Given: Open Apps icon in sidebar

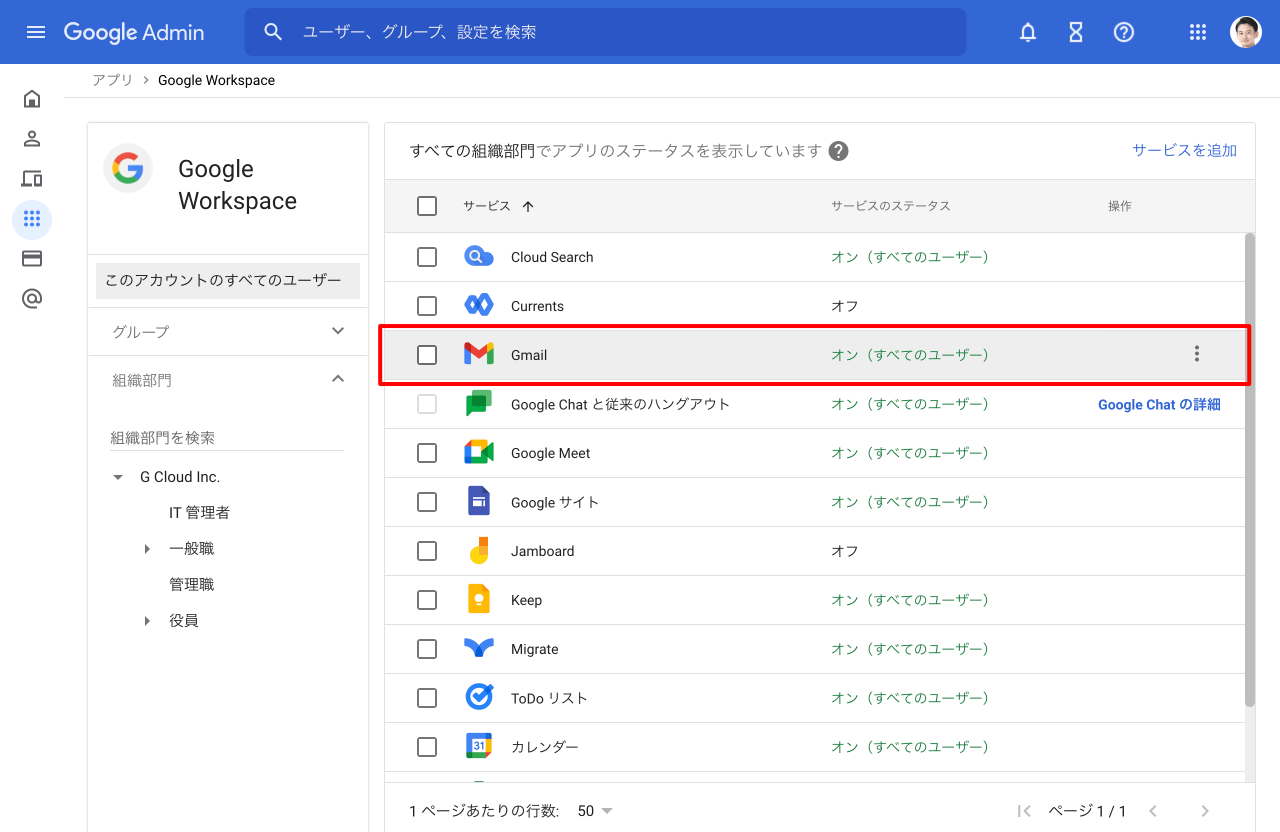Looking at the screenshot, I should (x=32, y=219).
